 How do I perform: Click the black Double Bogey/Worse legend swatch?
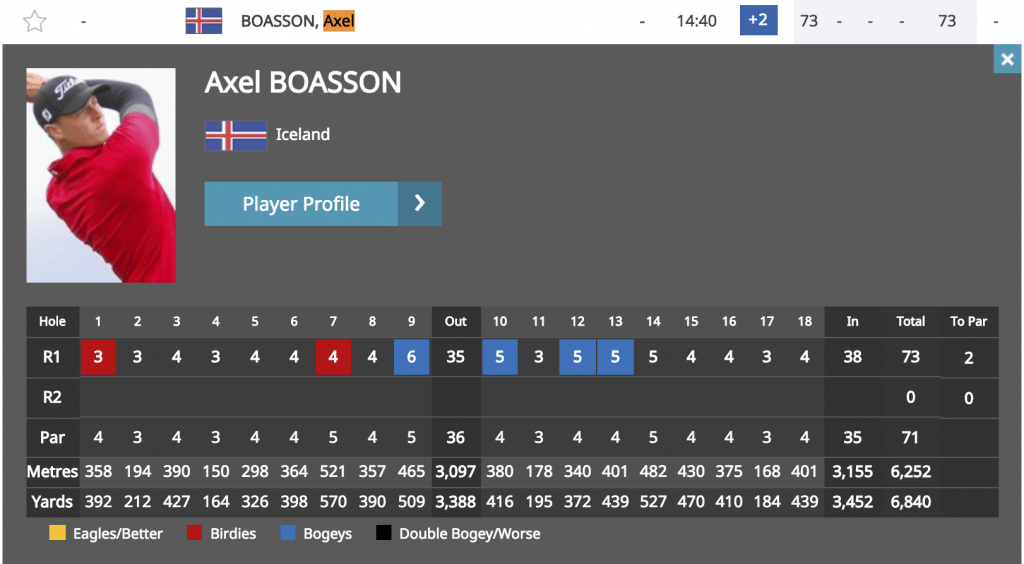[x=383, y=533]
